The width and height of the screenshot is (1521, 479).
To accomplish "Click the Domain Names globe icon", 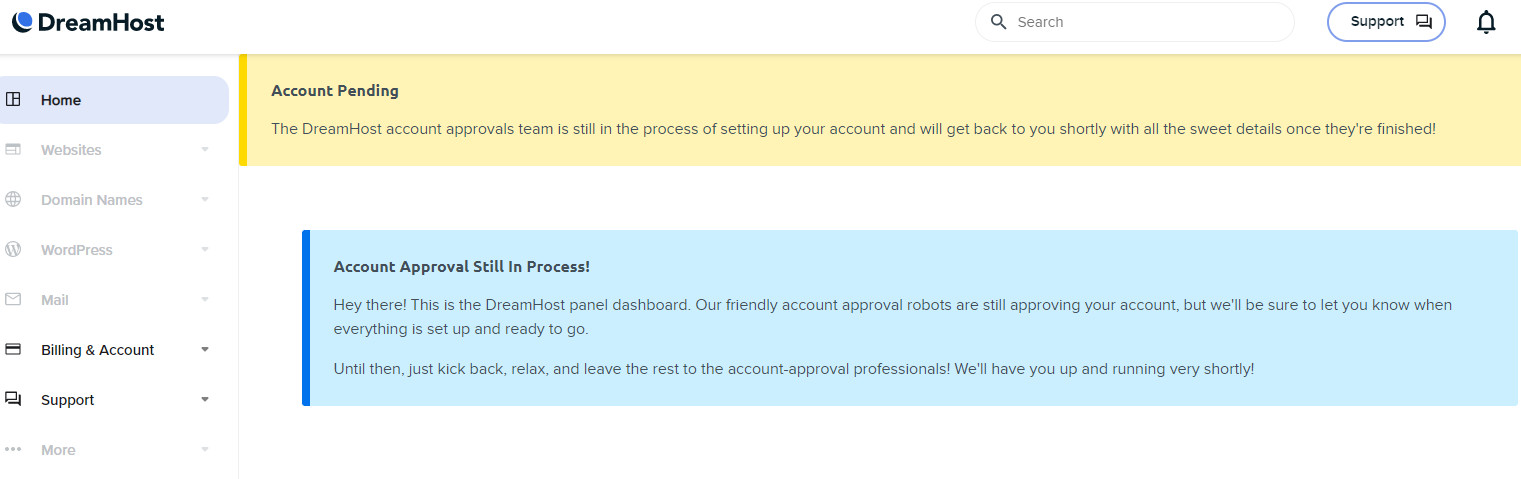I will click(14, 200).
